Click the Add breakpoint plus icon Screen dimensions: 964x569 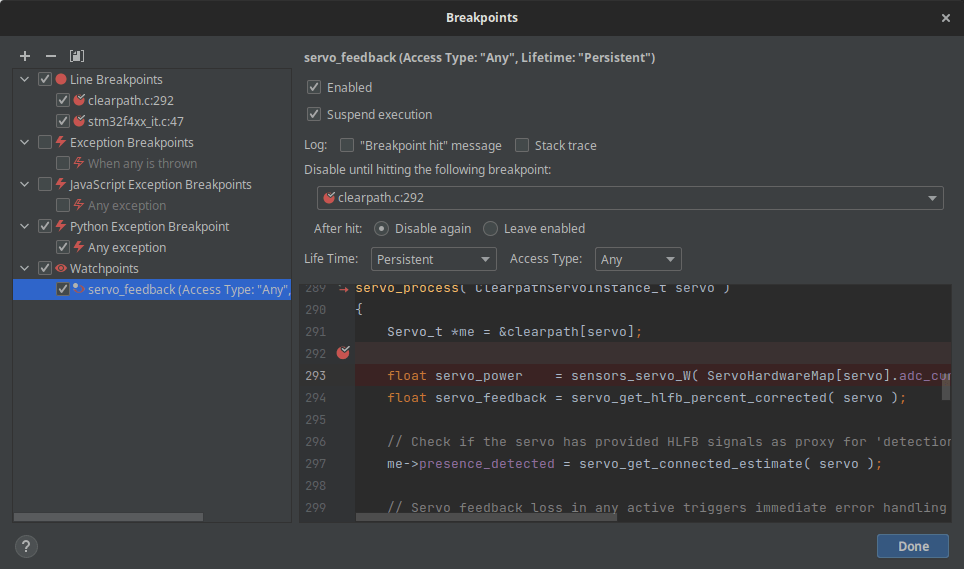(x=25, y=56)
